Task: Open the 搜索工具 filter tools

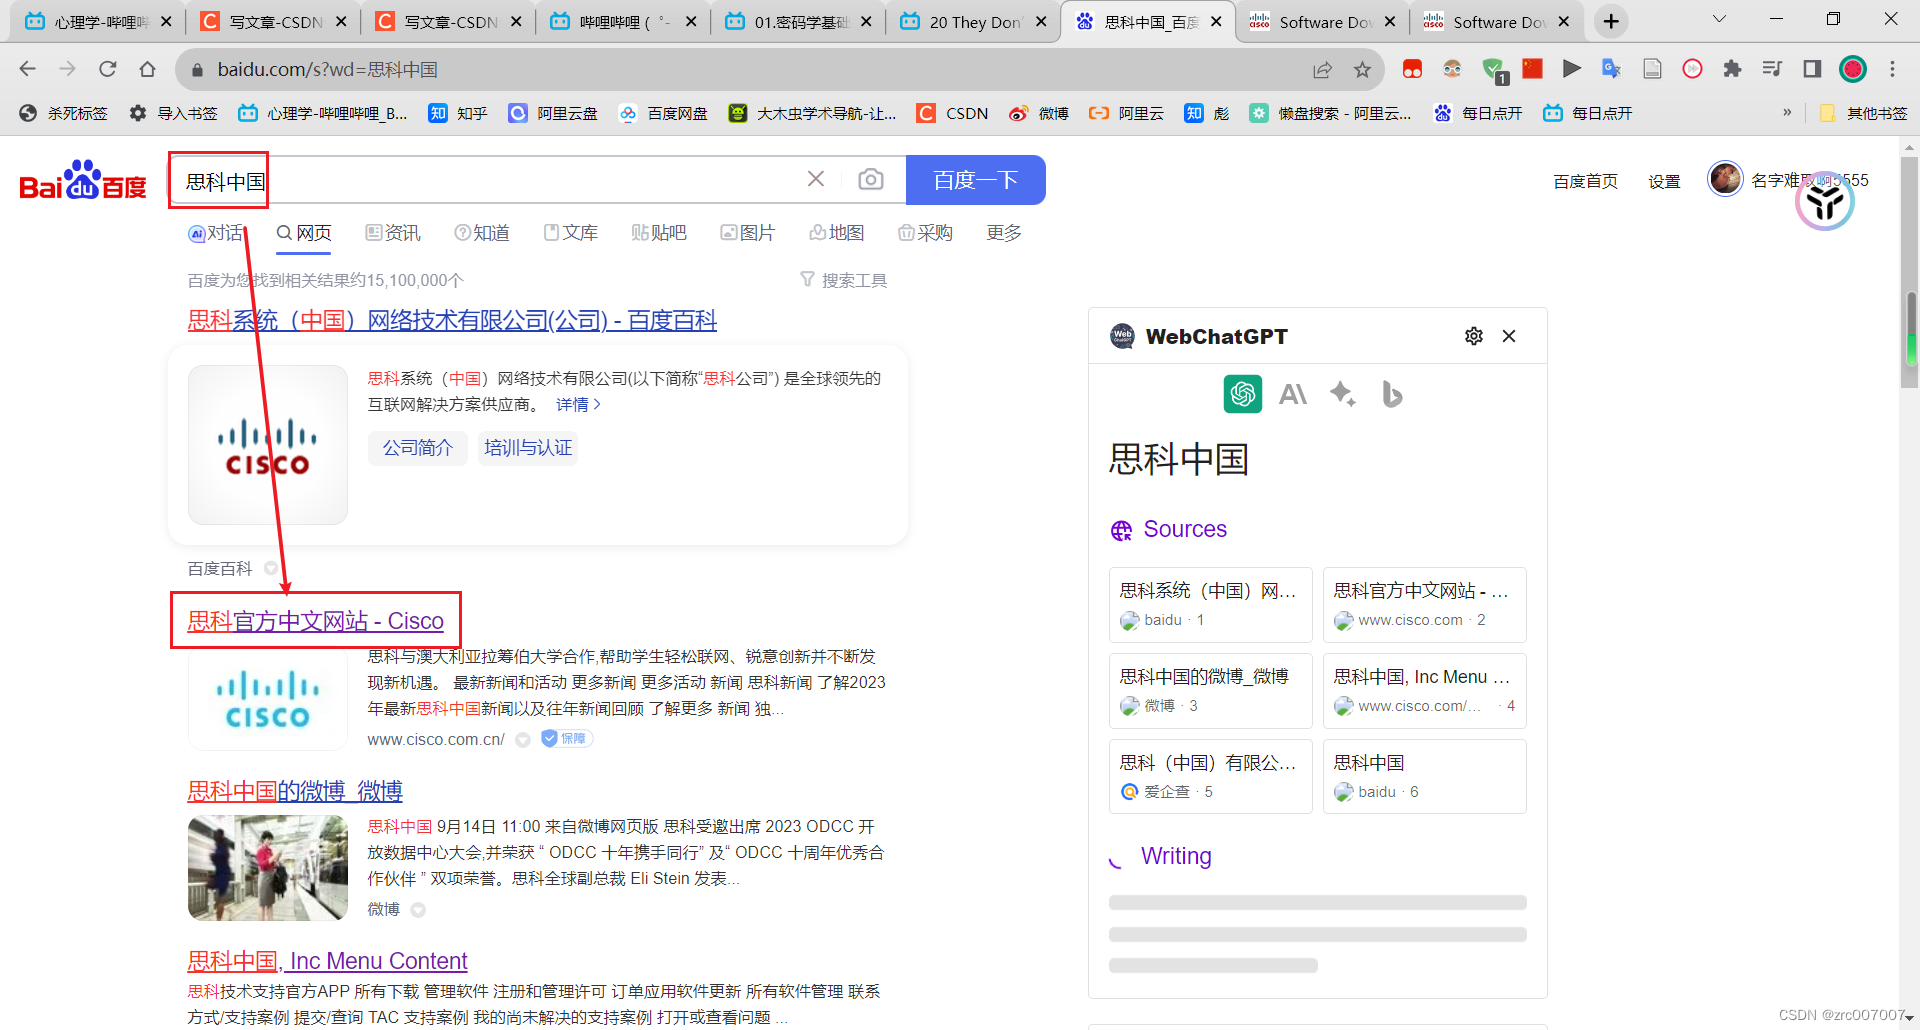Action: tap(844, 280)
